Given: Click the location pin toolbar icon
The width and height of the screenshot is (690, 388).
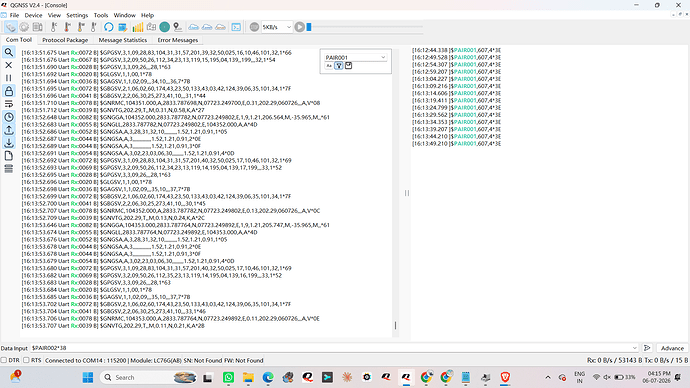Looking at the screenshot, I should tap(178, 27).
